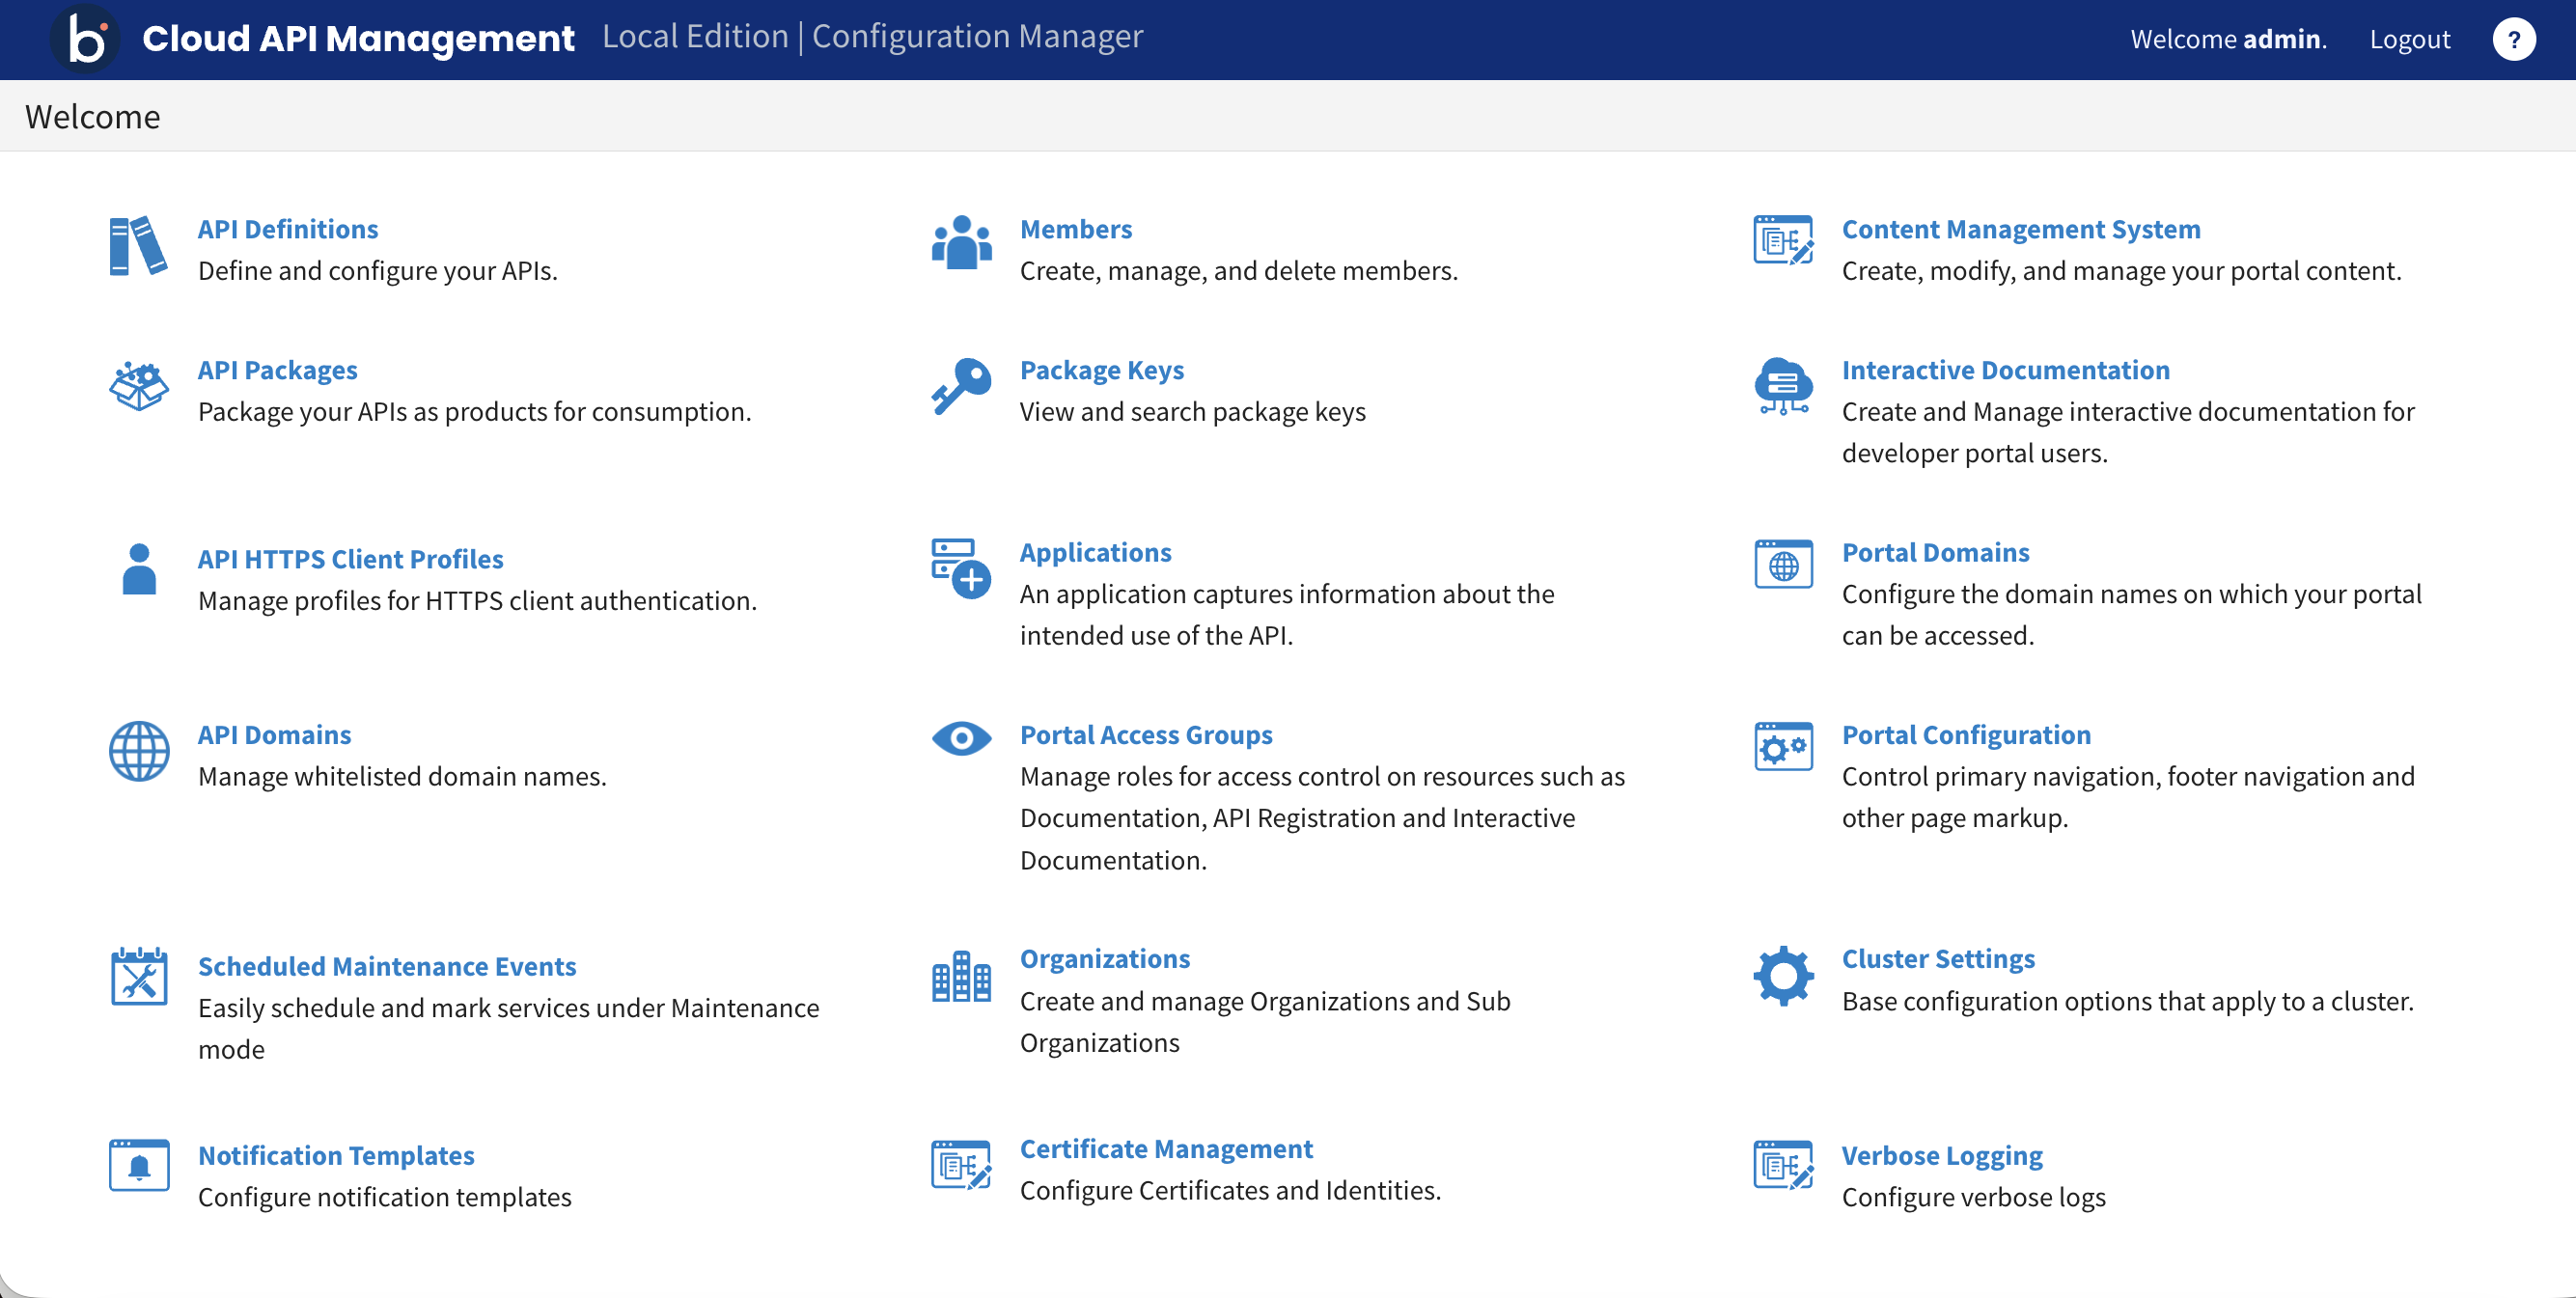The width and height of the screenshot is (2576, 1298).
Task: Open Organizations link
Action: [1105, 958]
